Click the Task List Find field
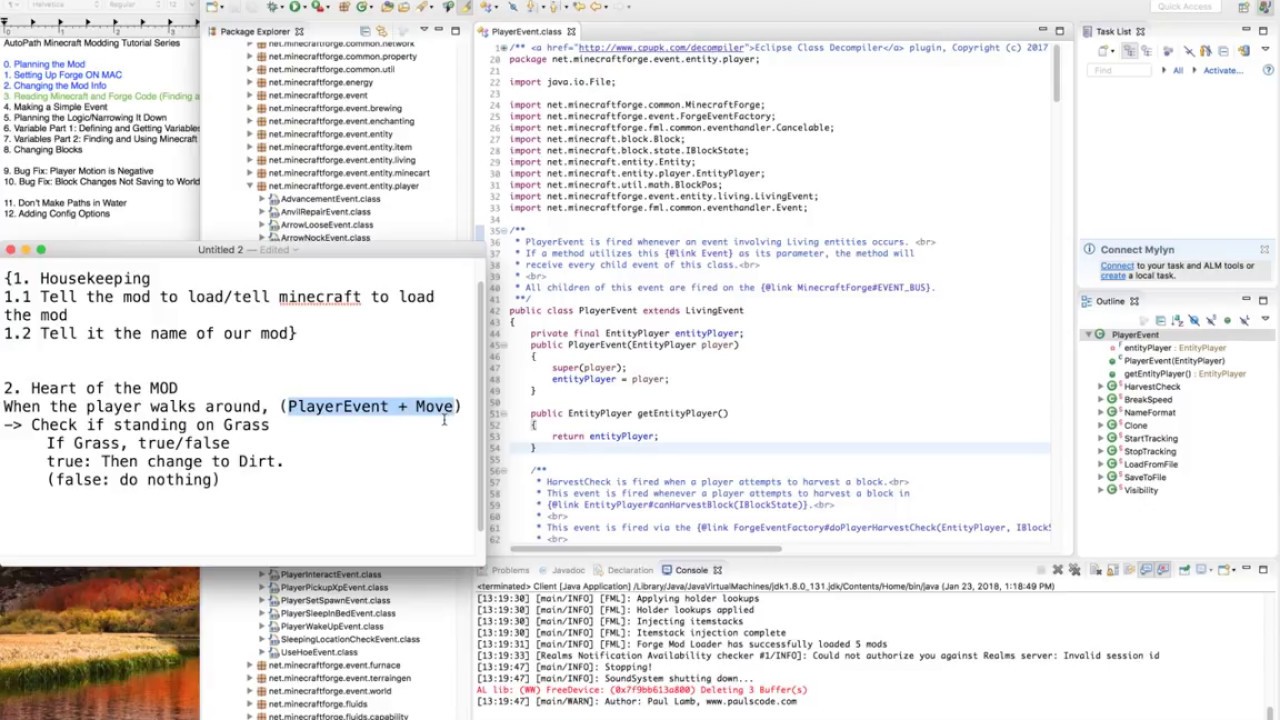 coord(1121,70)
